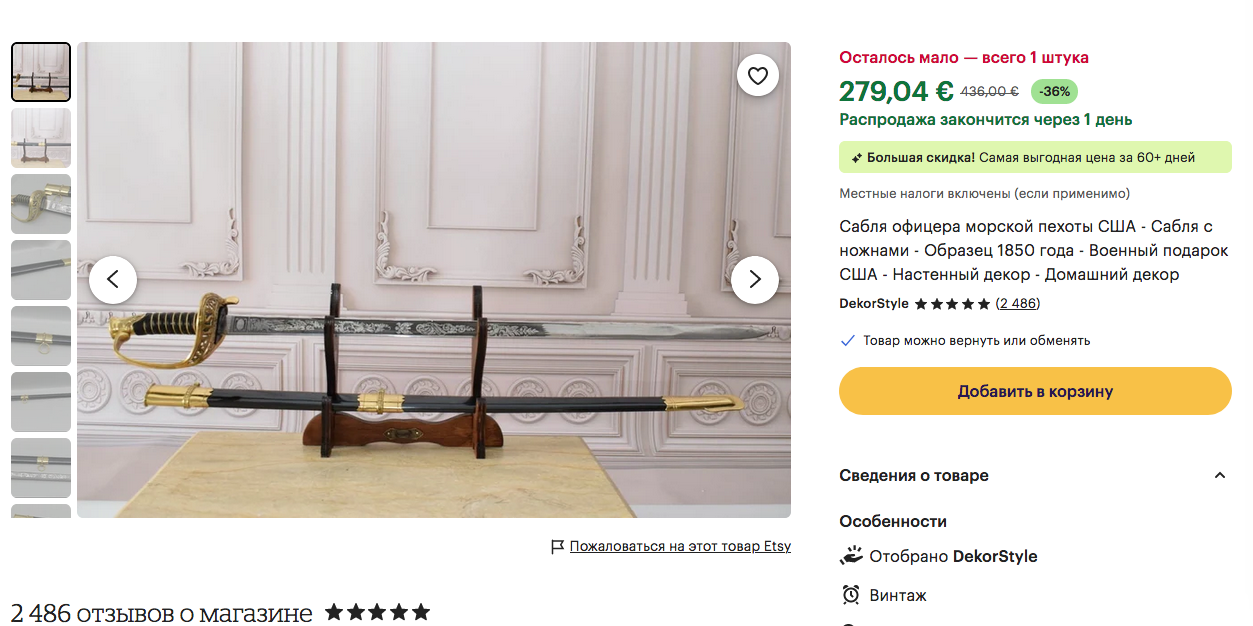This screenshot has width=1253, height=626.
Task: Select the second thumbnail with stand
Action: point(41,138)
